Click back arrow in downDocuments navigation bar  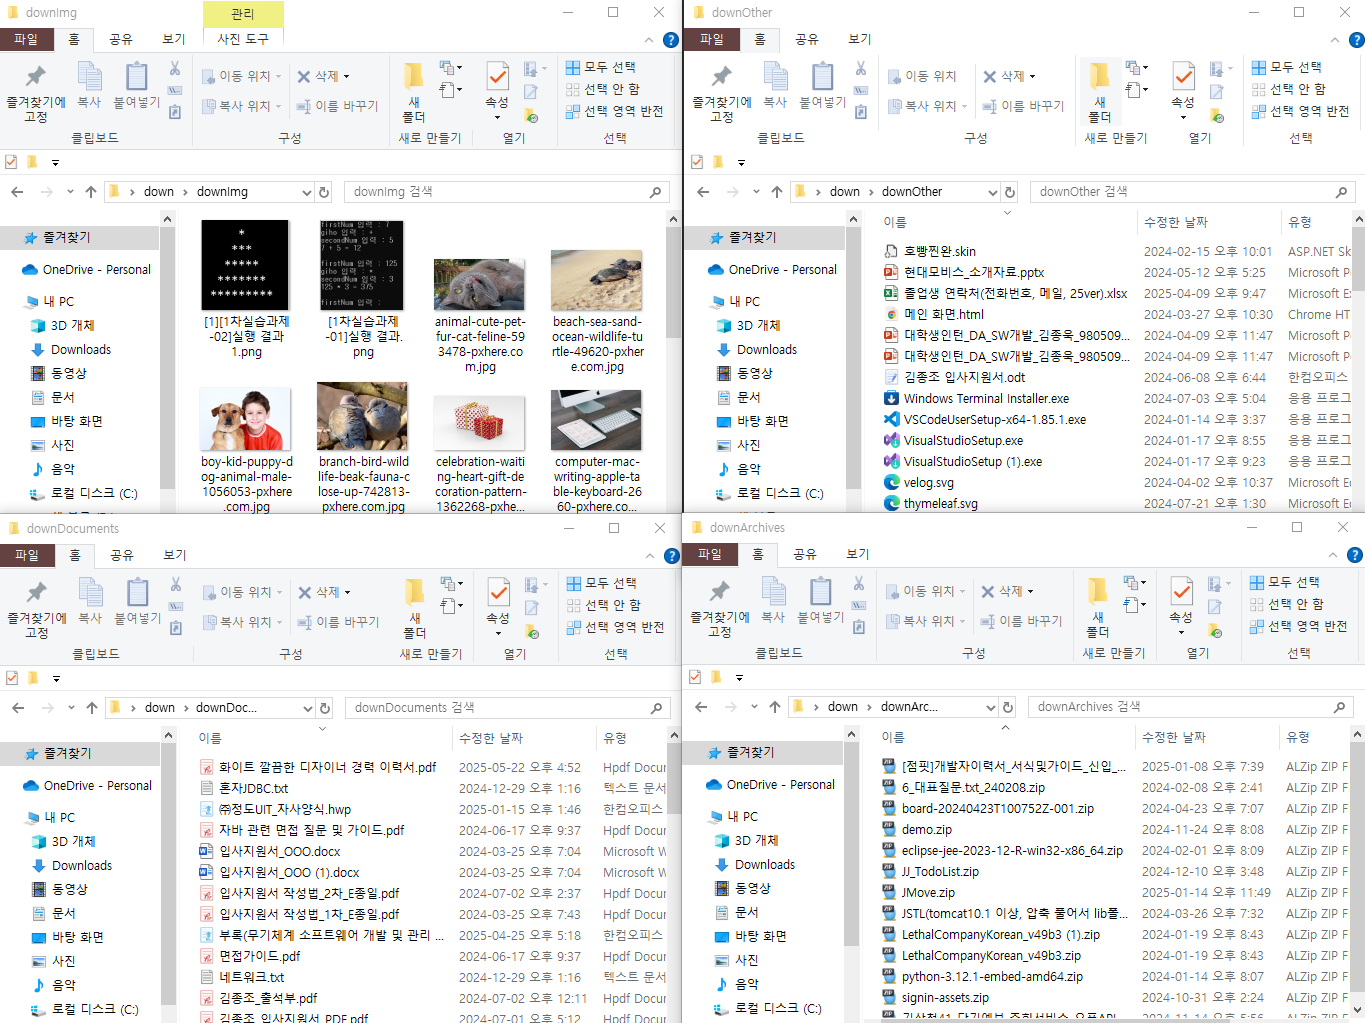tap(18, 708)
